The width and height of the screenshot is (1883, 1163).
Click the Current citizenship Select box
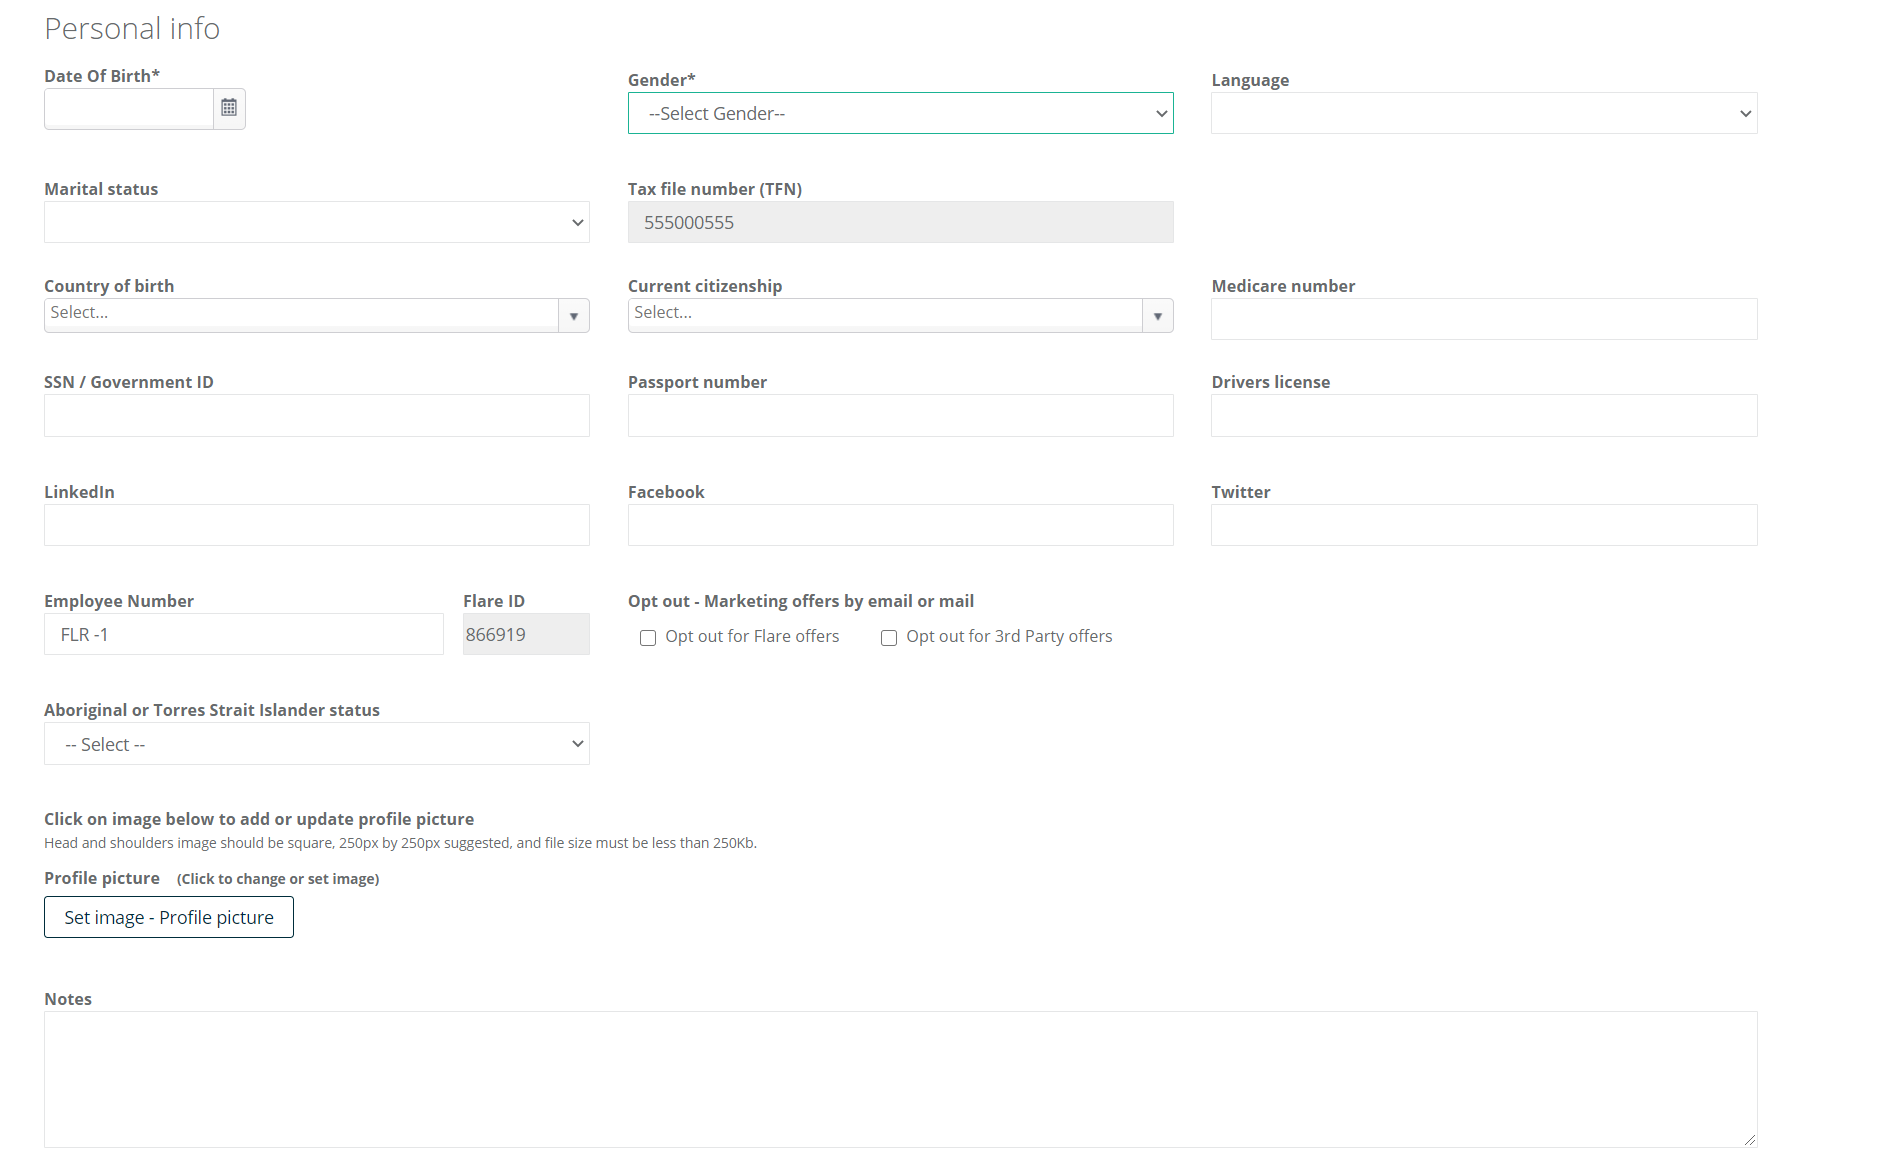885,315
